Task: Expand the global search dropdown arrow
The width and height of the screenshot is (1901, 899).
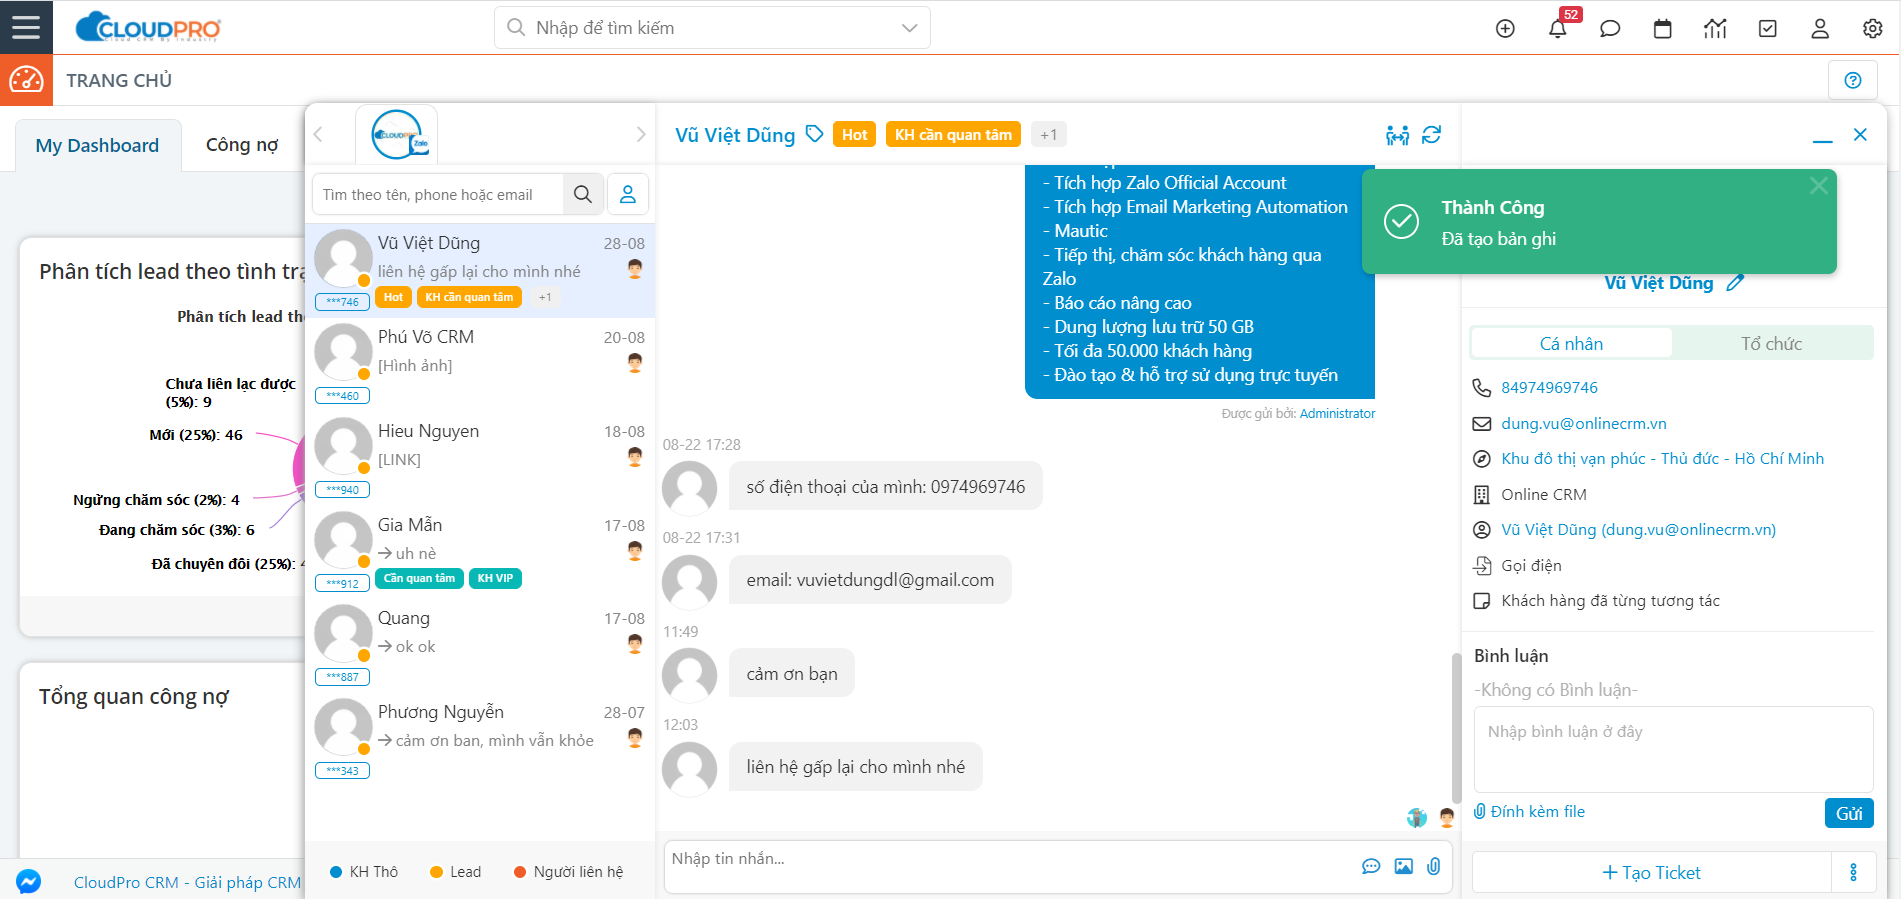Action: [909, 28]
